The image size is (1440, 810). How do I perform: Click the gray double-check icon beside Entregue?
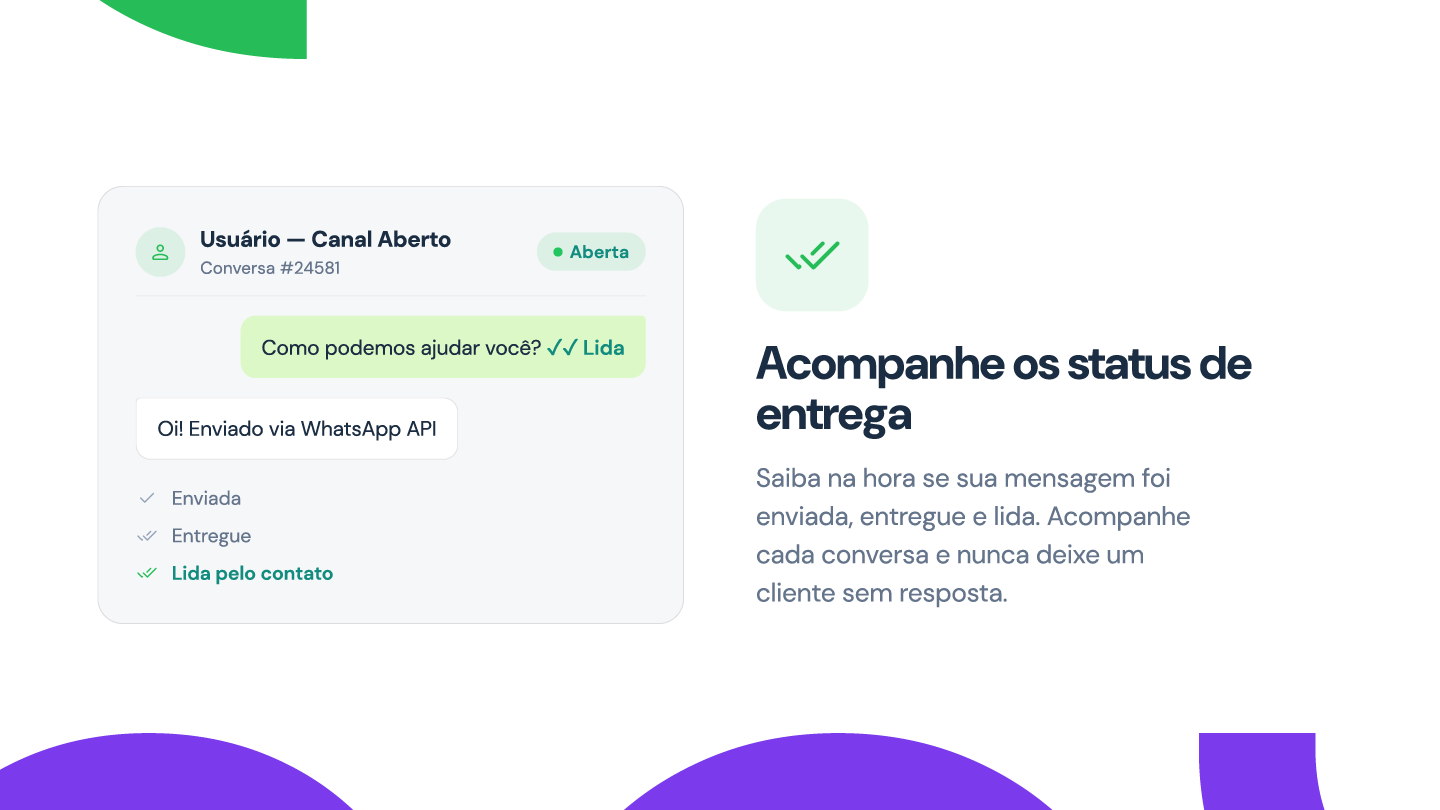pos(147,536)
